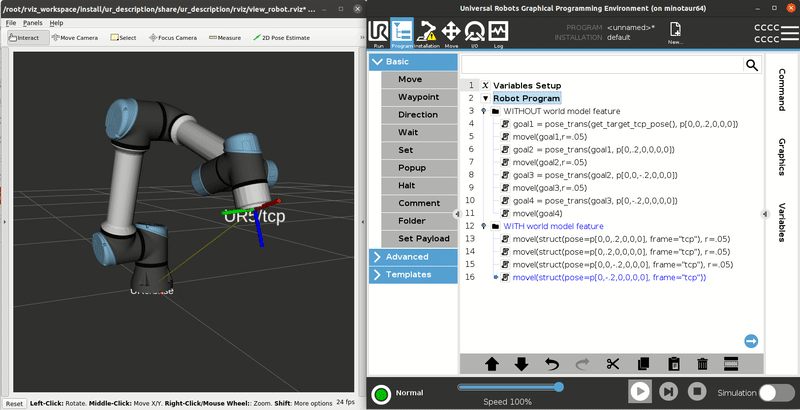The image size is (800, 410).
Task: Move program node up with arrow
Action: point(491,364)
